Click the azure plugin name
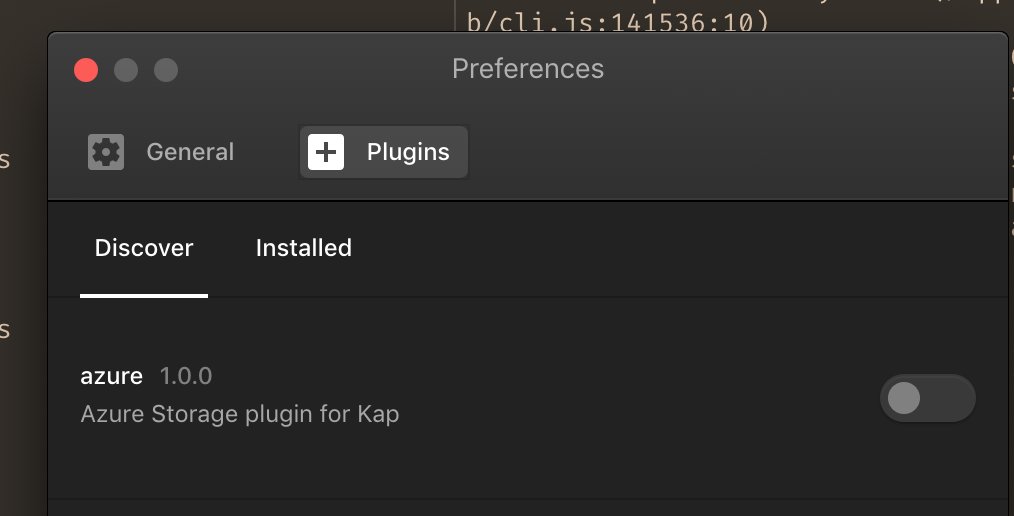The image size is (1014, 516). (112, 376)
